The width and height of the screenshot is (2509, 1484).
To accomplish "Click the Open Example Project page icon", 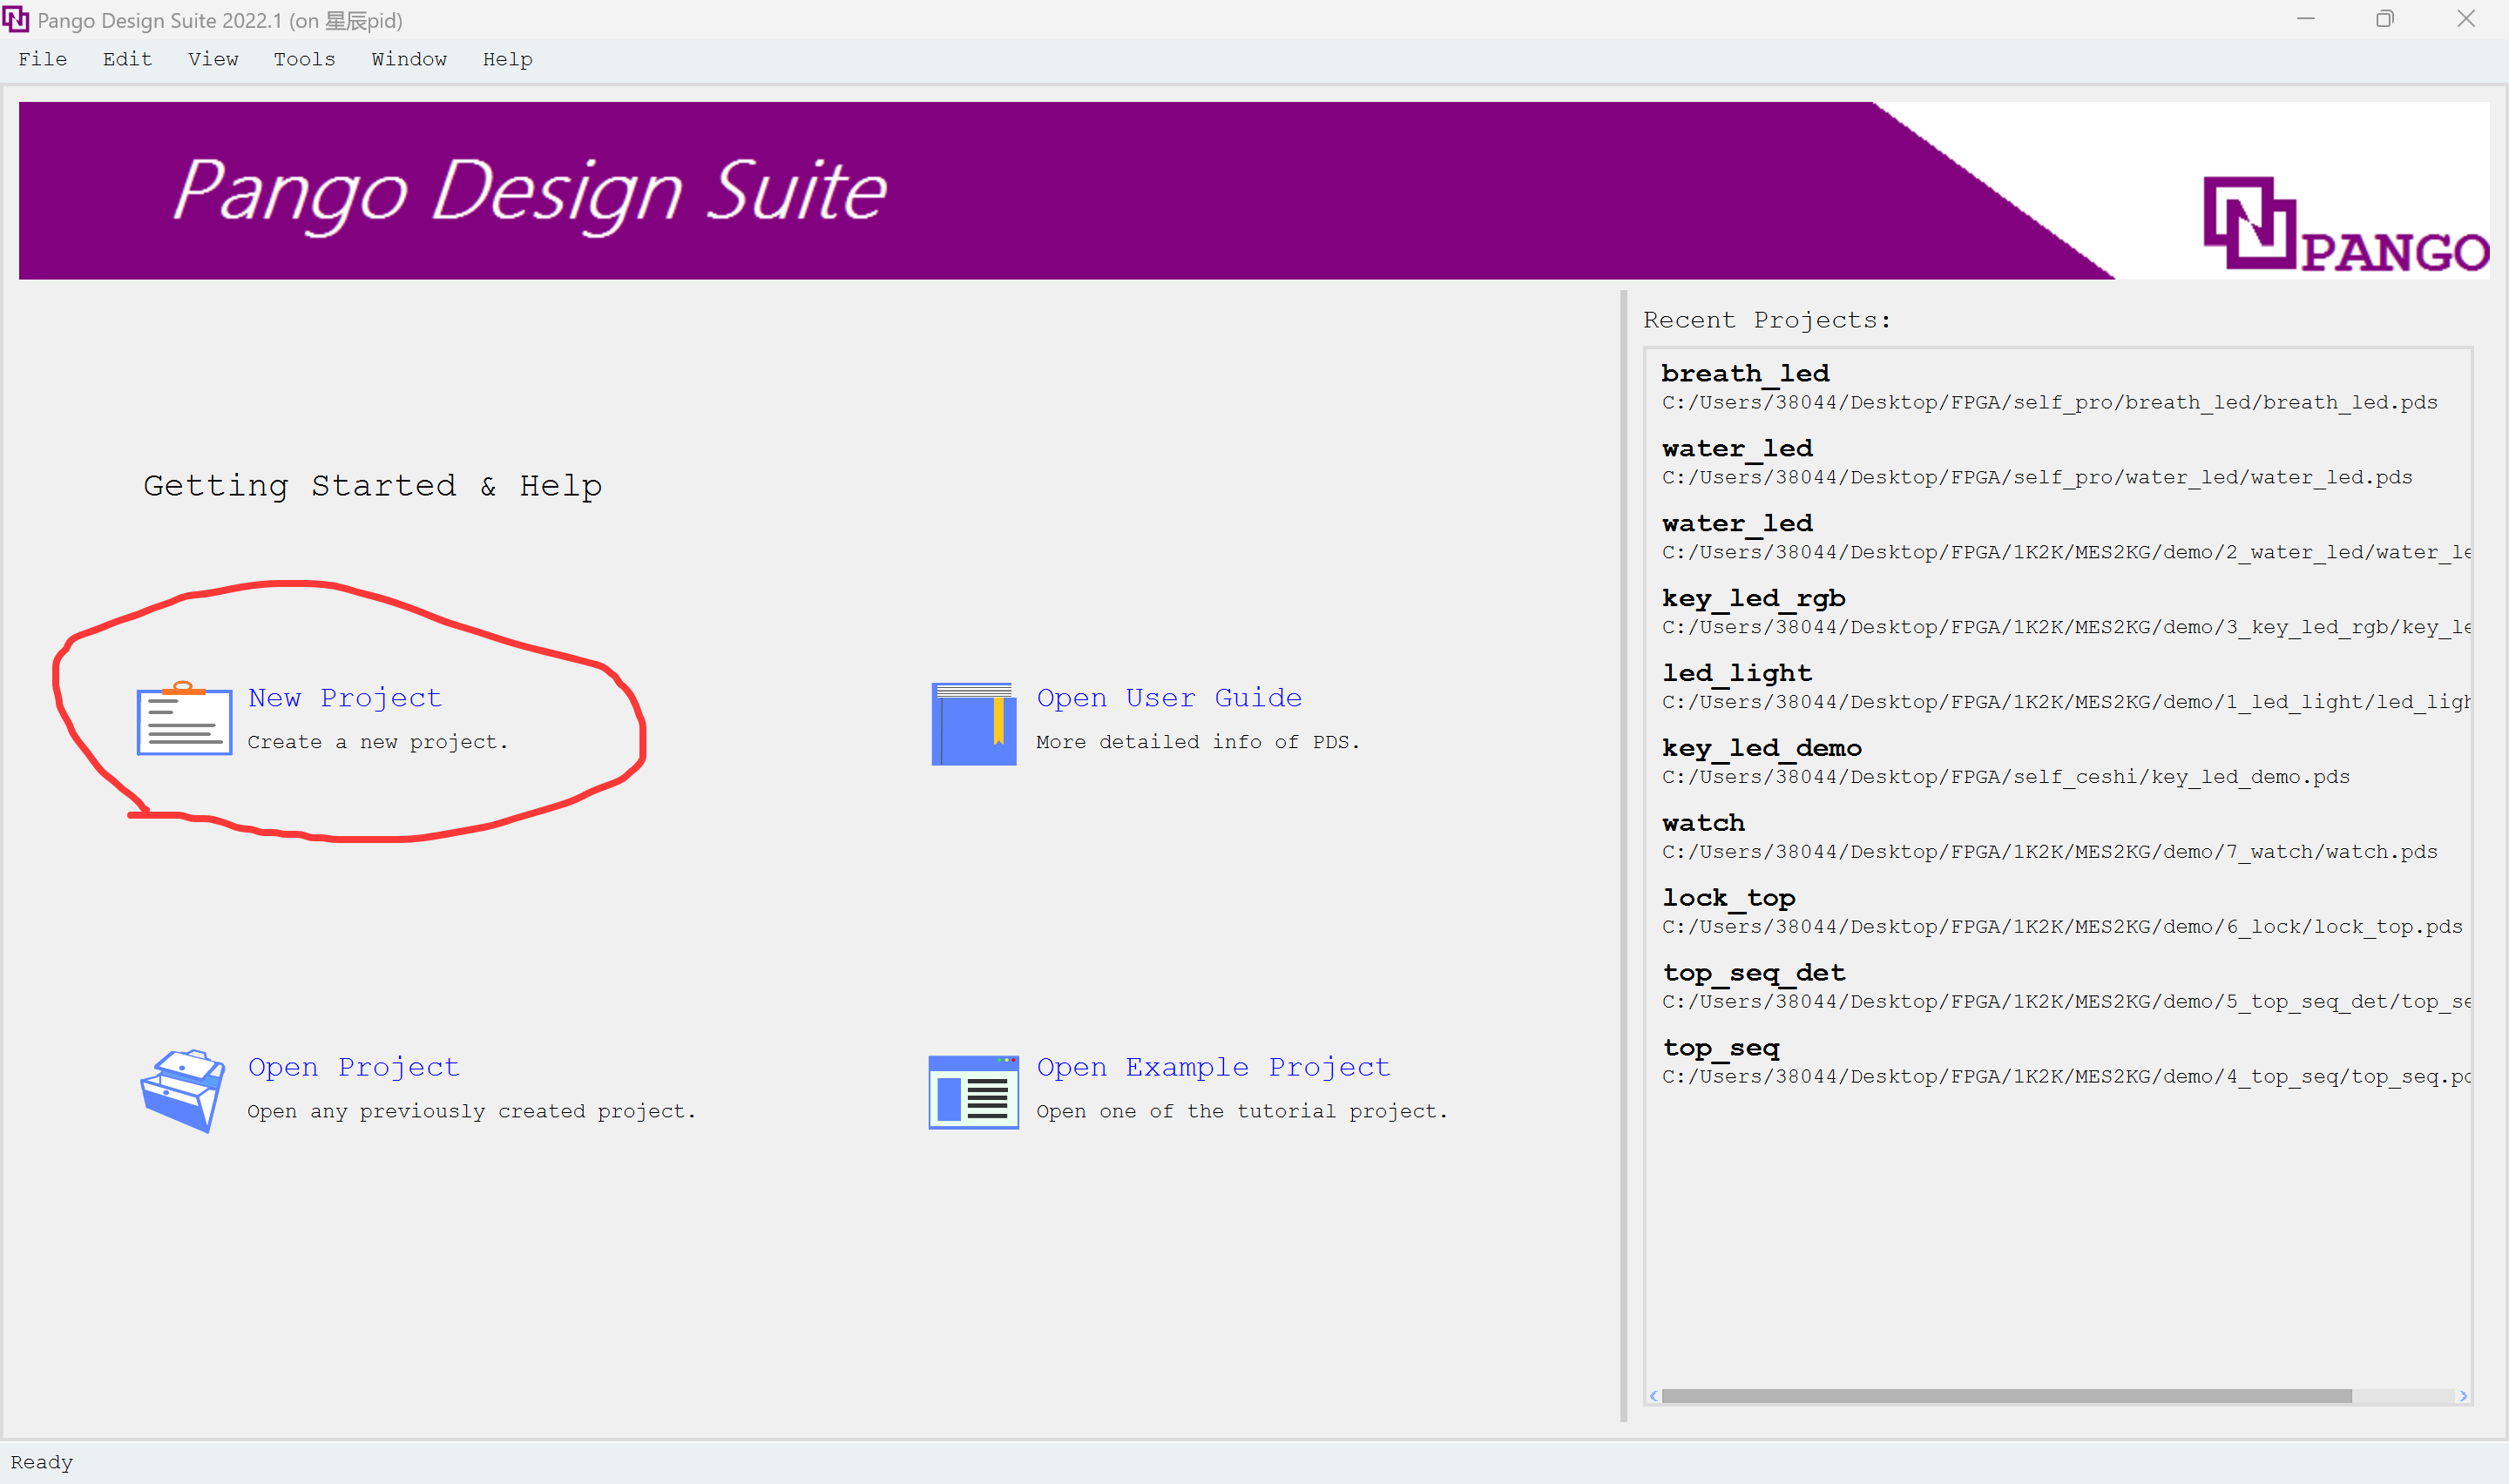I will [x=973, y=1091].
